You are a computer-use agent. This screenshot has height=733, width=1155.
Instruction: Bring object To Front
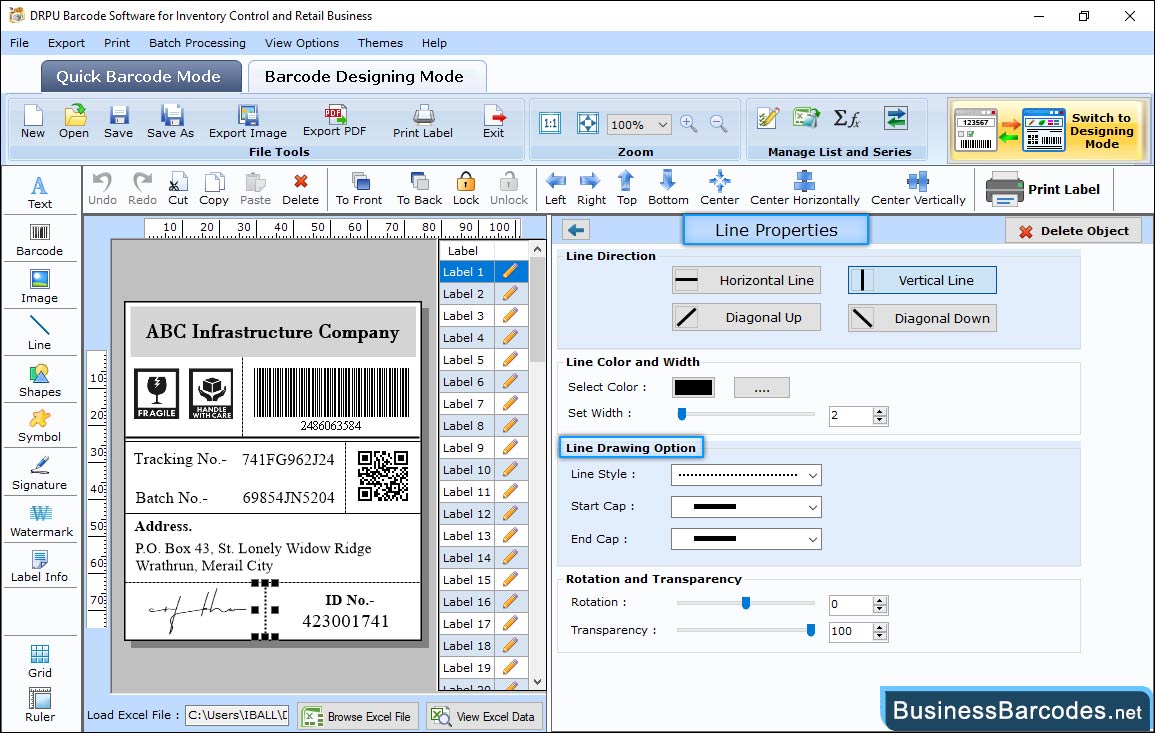pyautogui.click(x=359, y=189)
